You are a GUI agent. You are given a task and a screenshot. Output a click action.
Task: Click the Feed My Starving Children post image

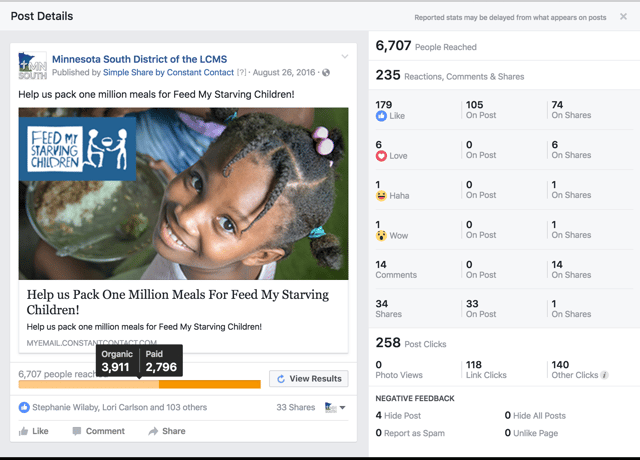pyautogui.click(x=183, y=193)
